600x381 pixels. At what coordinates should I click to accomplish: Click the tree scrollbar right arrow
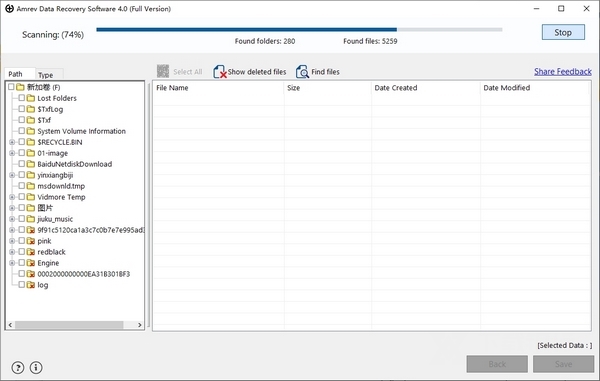[x=140, y=325]
